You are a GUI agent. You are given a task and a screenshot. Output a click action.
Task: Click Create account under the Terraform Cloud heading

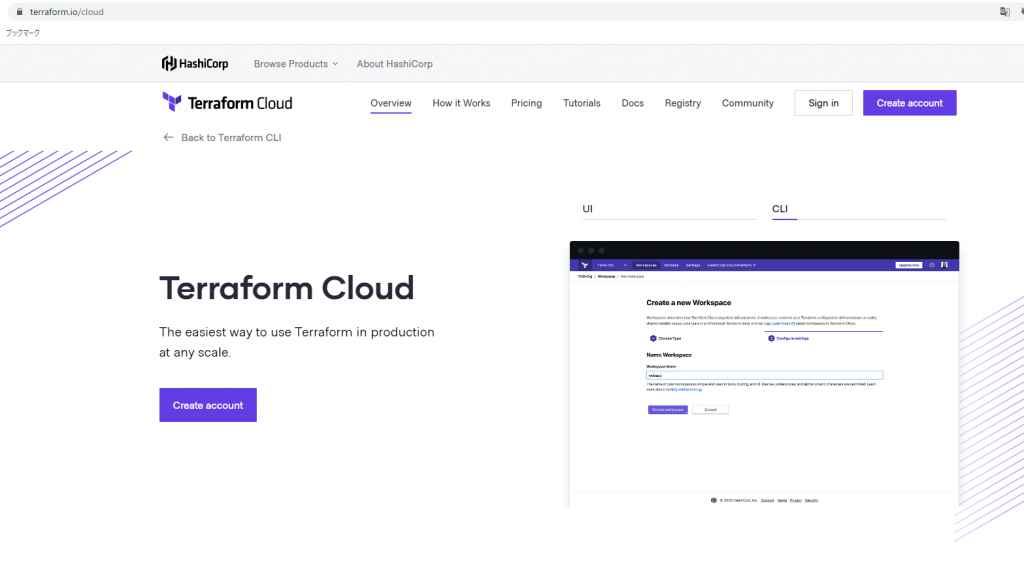(208, 405)
